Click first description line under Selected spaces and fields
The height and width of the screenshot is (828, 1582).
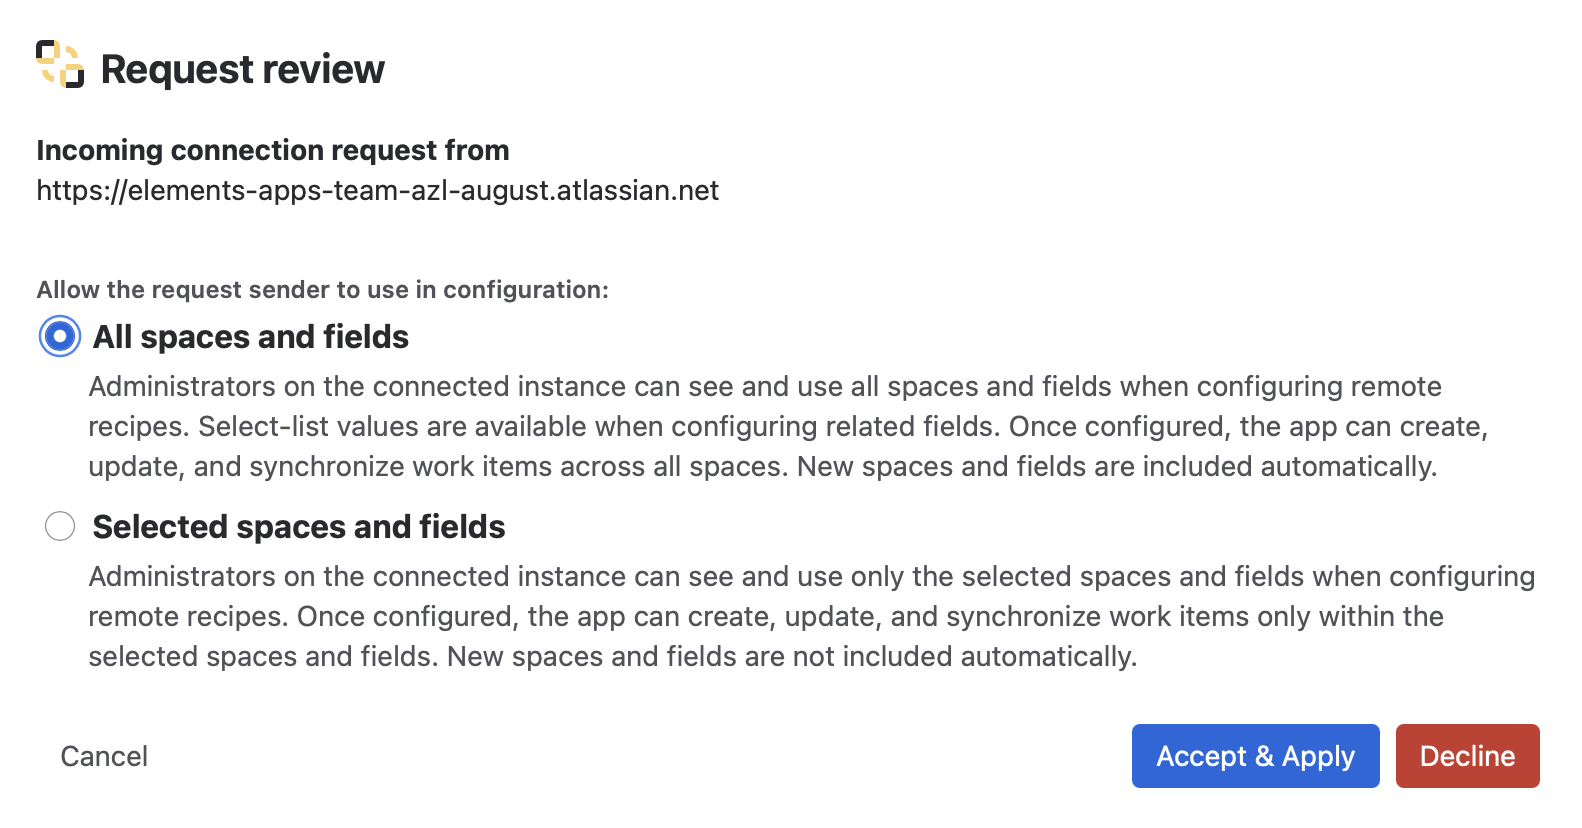click(x=812, y=577)
